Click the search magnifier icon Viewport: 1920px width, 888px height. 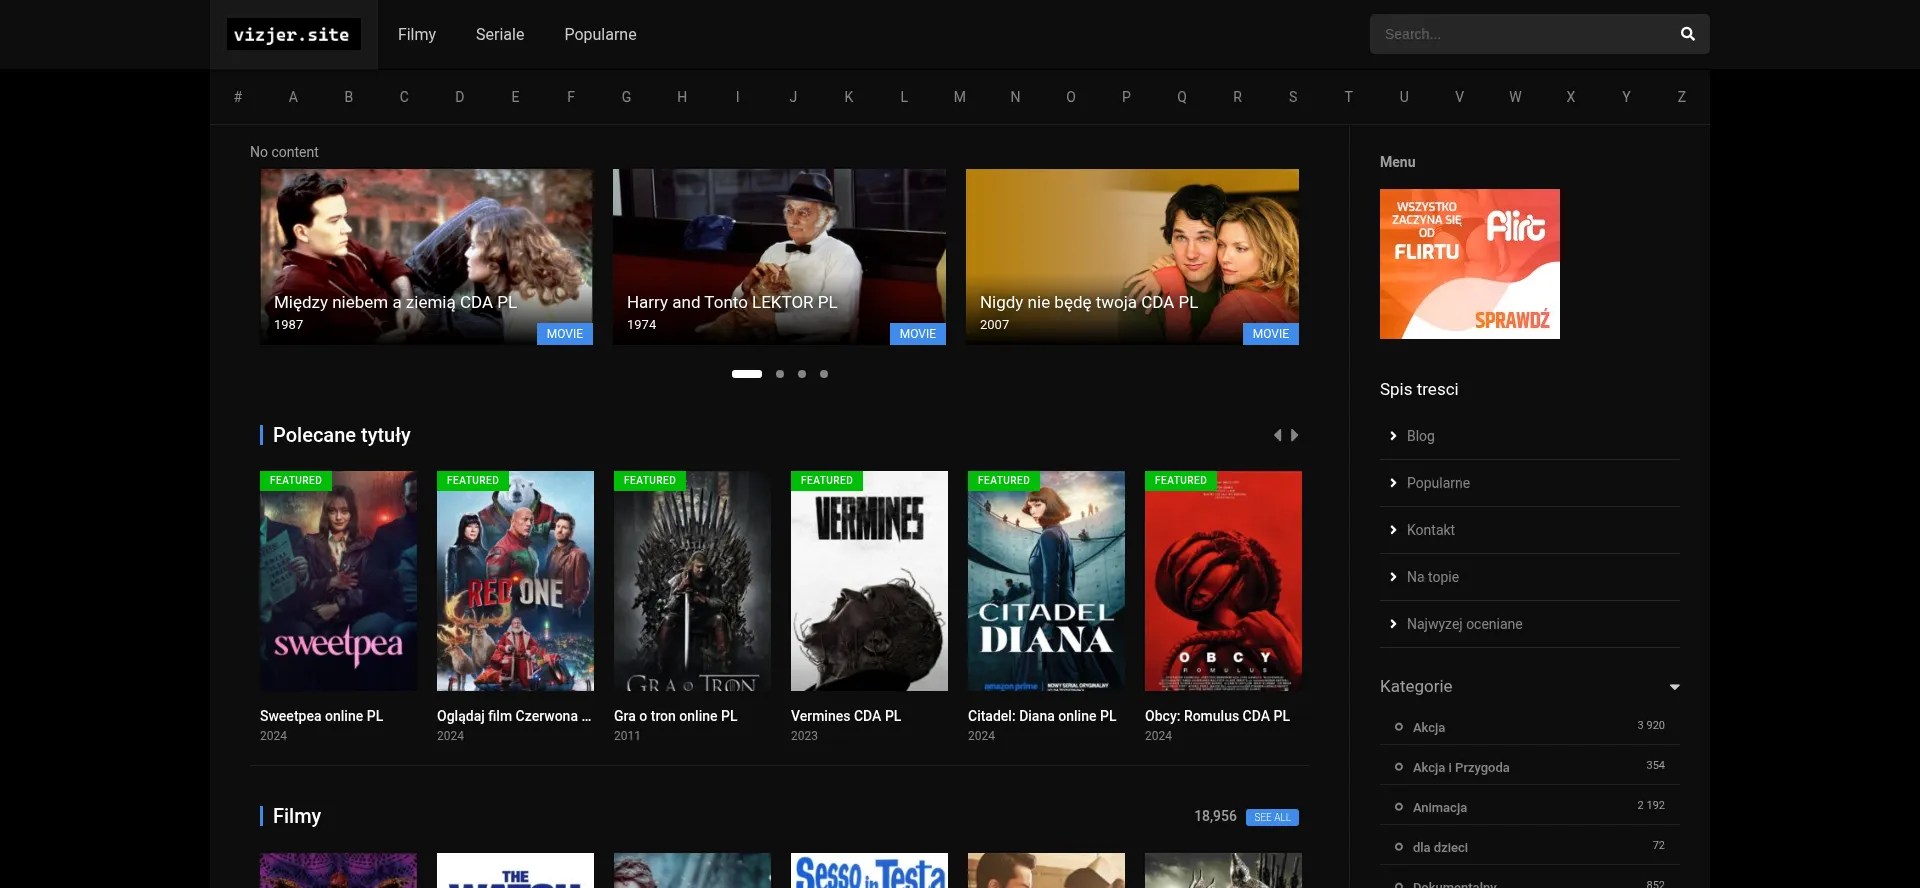tap(1687, 34)
